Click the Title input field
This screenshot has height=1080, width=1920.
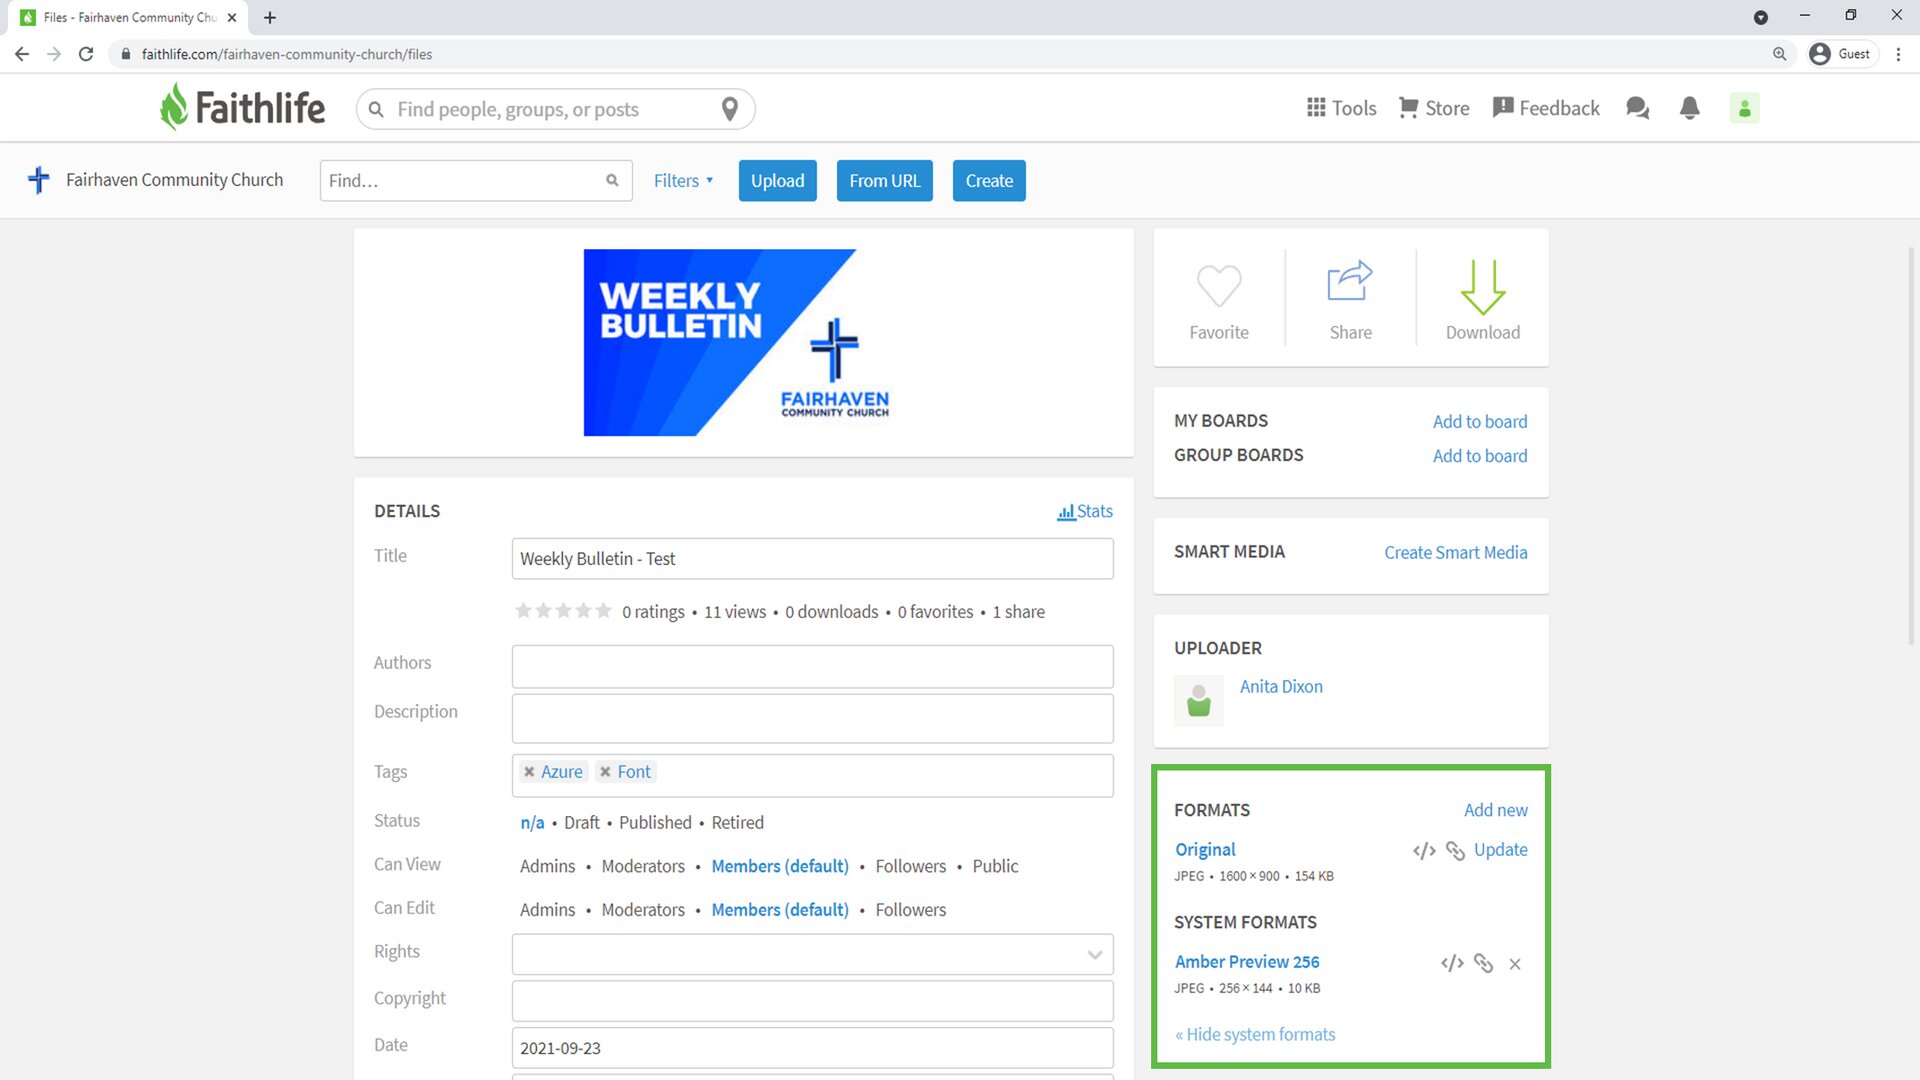point(812,558)
